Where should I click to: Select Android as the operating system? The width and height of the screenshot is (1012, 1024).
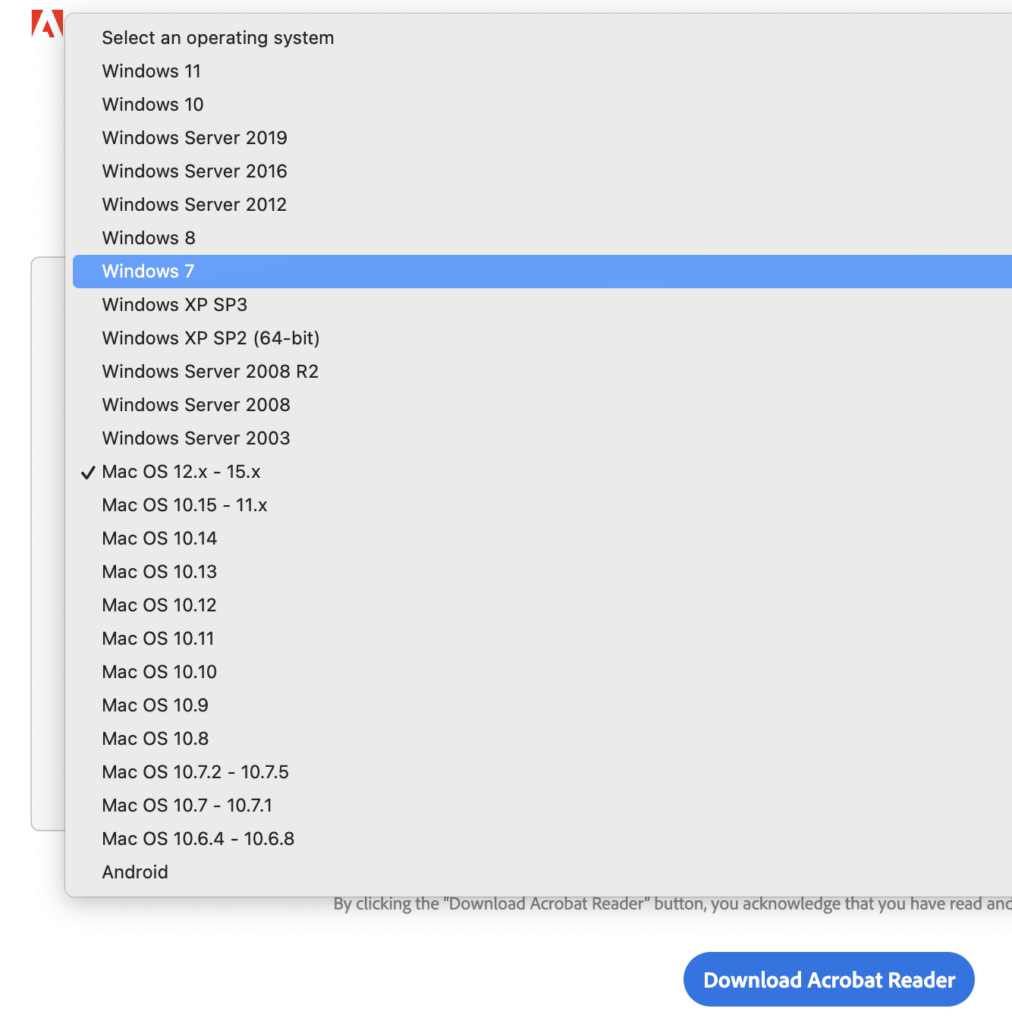pos(135,872)
